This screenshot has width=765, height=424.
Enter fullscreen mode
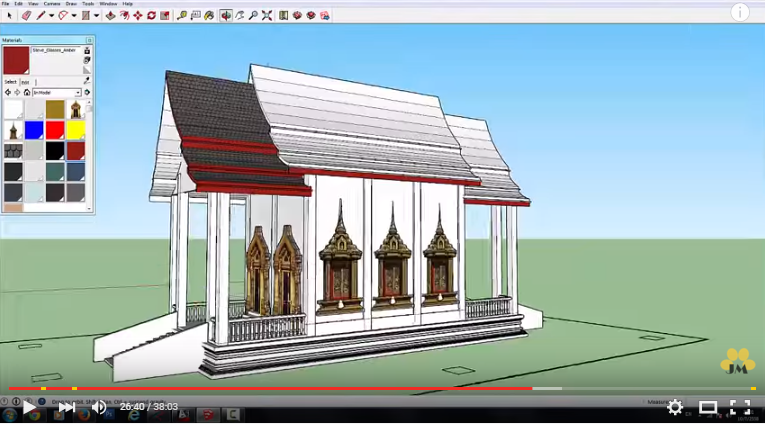(x=740, y=406)
